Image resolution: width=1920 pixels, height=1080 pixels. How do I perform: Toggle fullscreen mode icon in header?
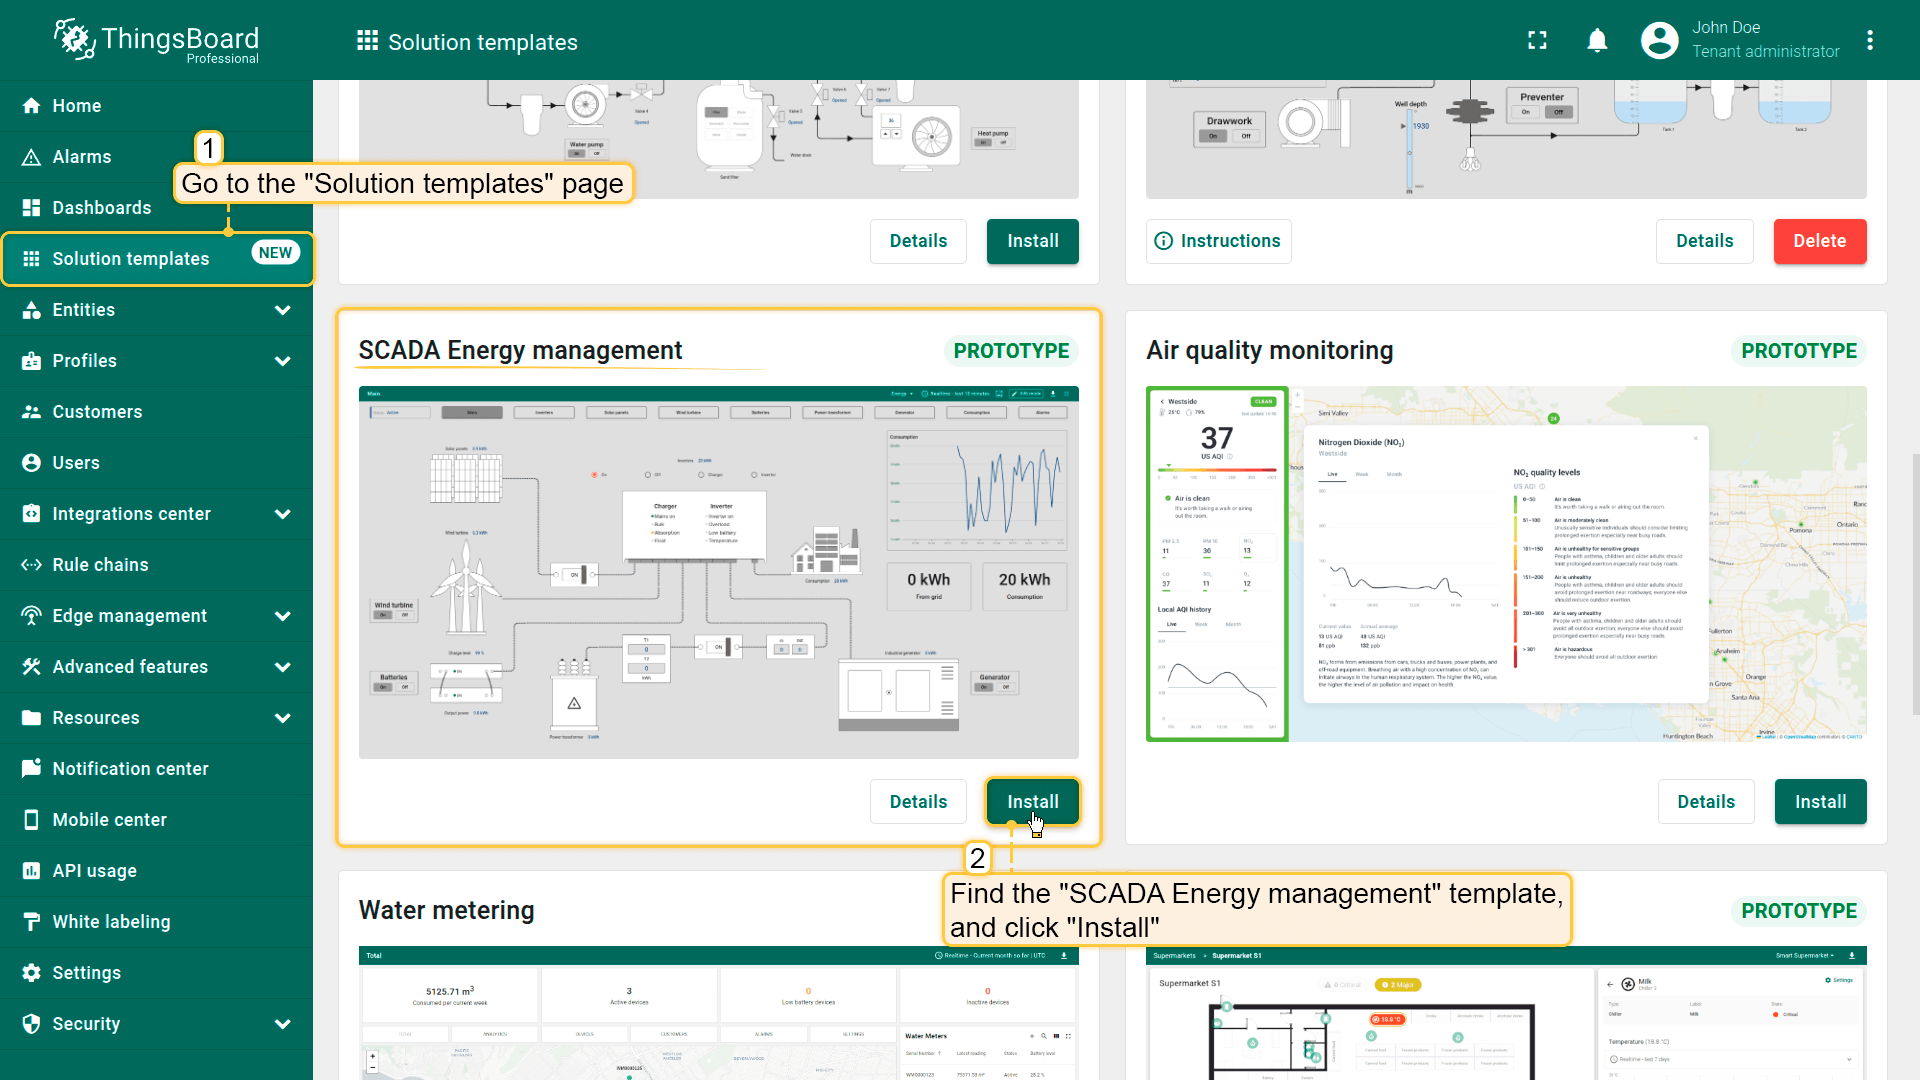point(1537,40)
